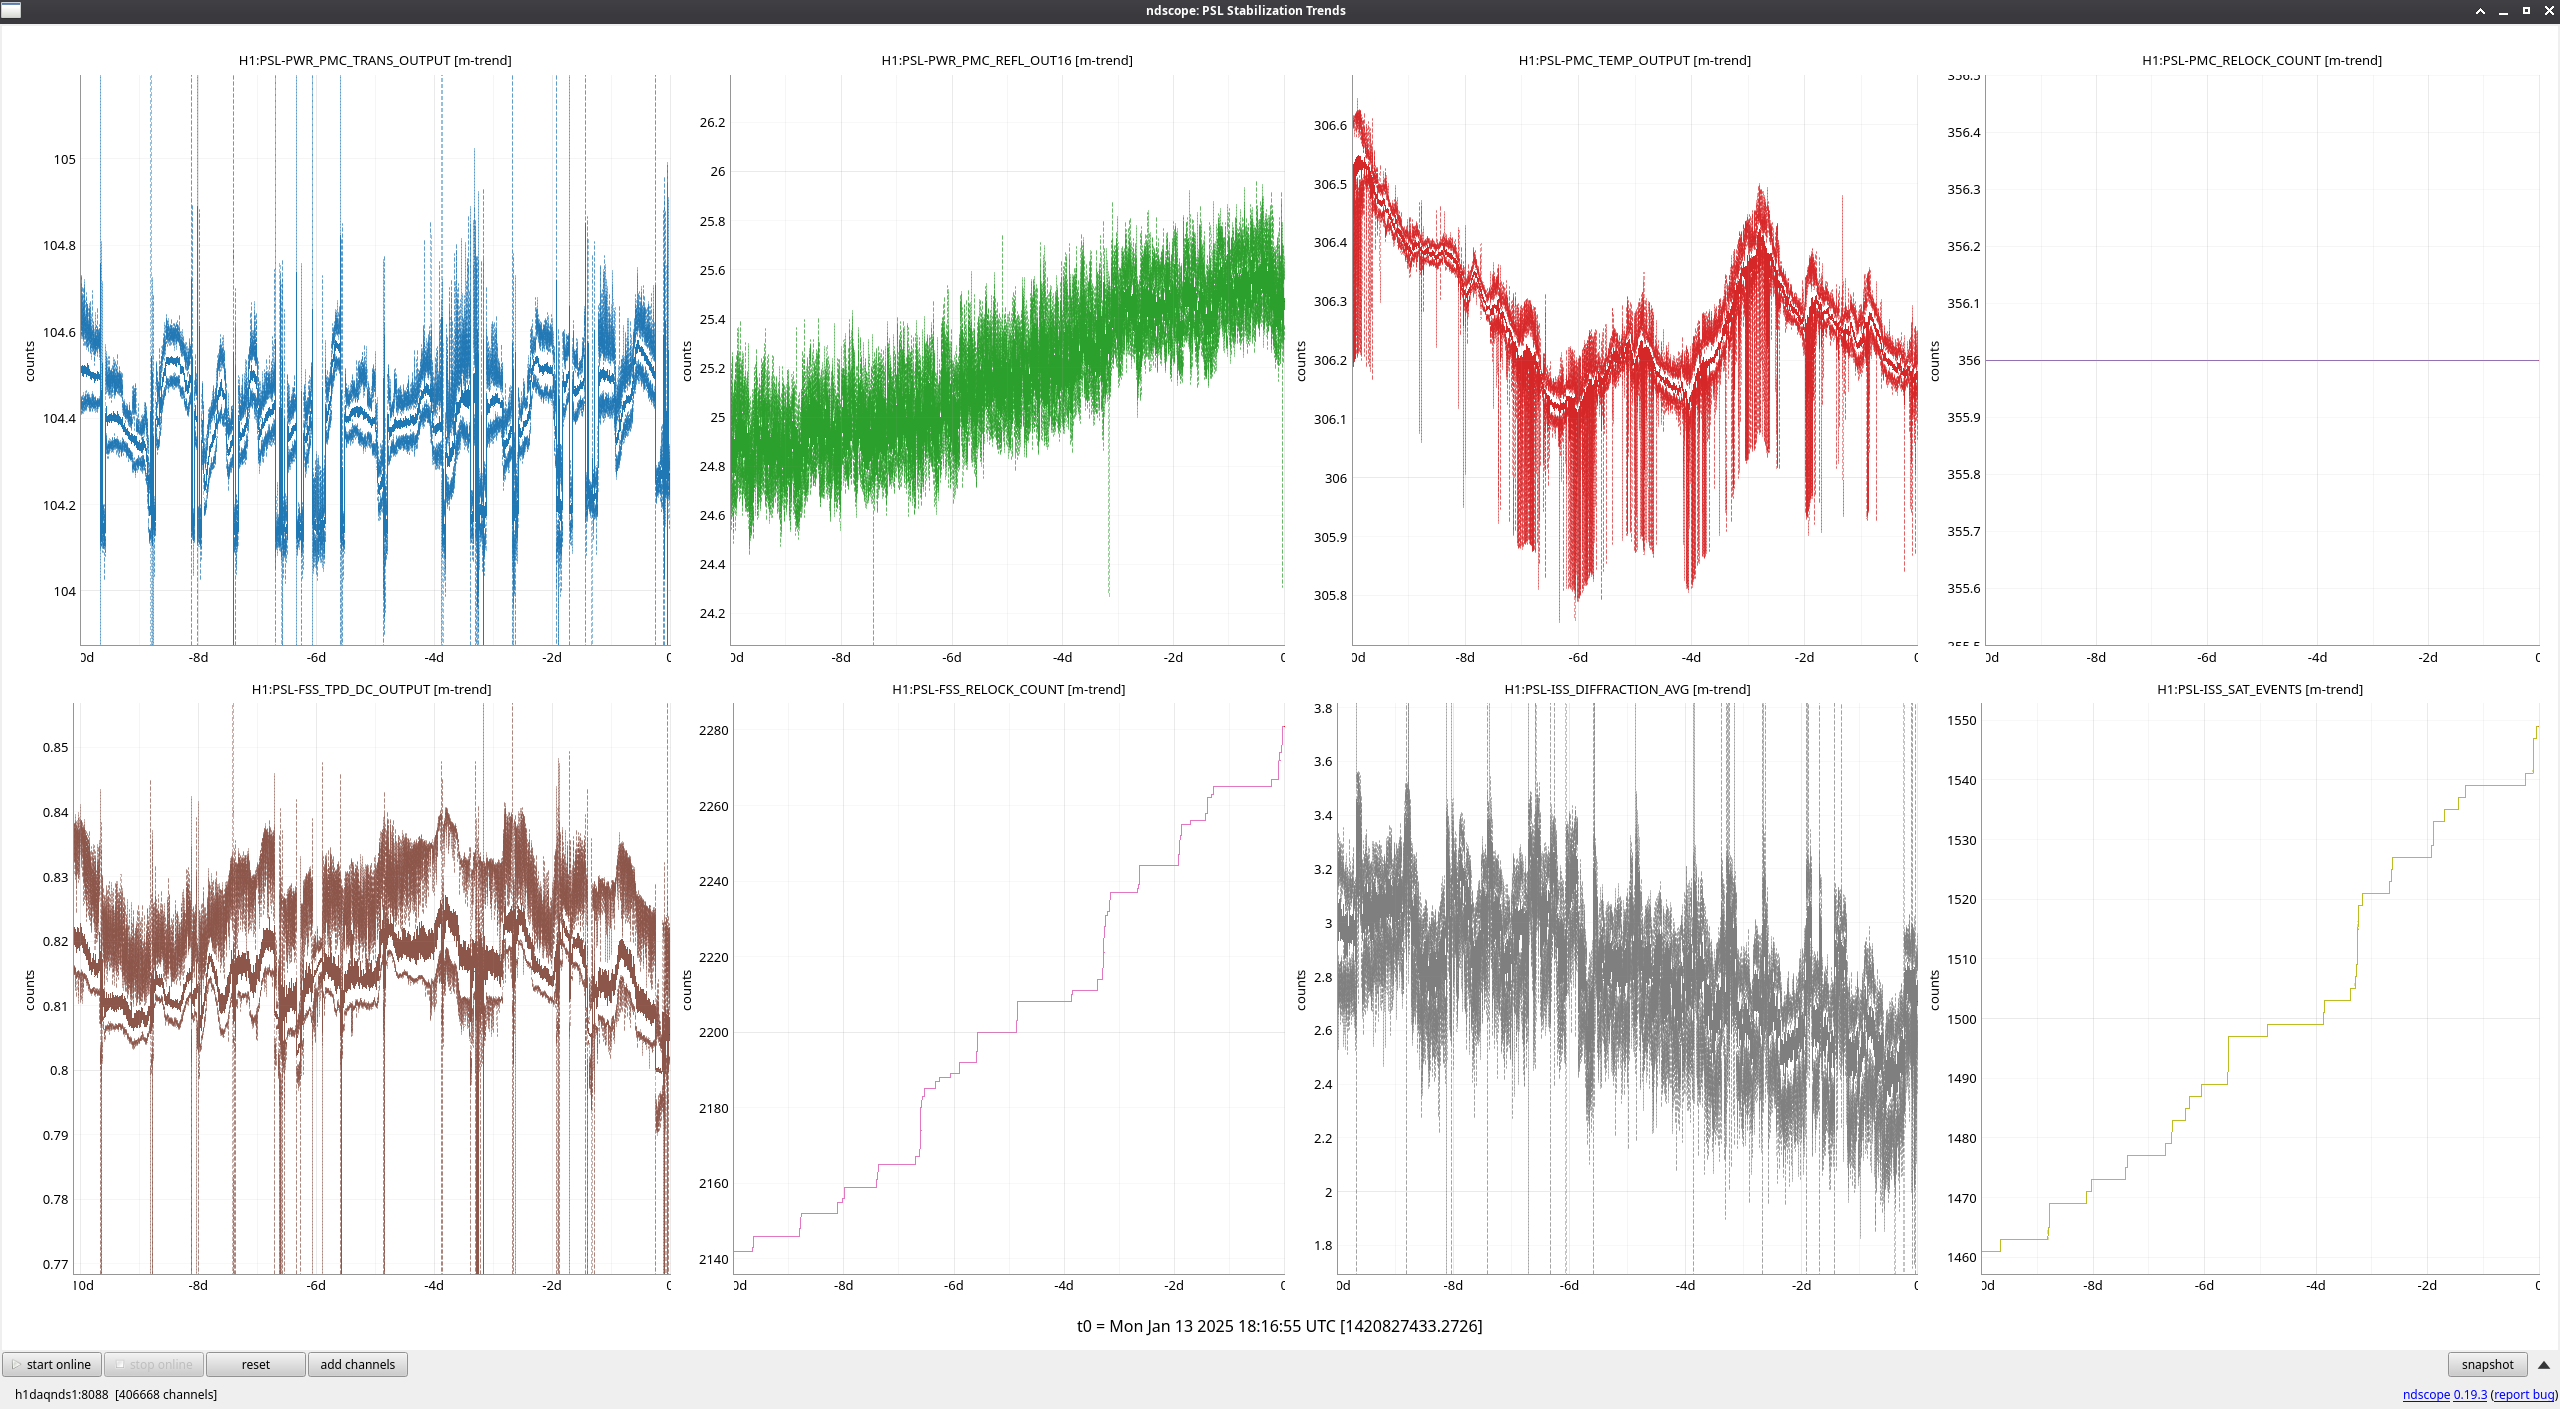Follow the report bug link

tap(2523, 1394)
